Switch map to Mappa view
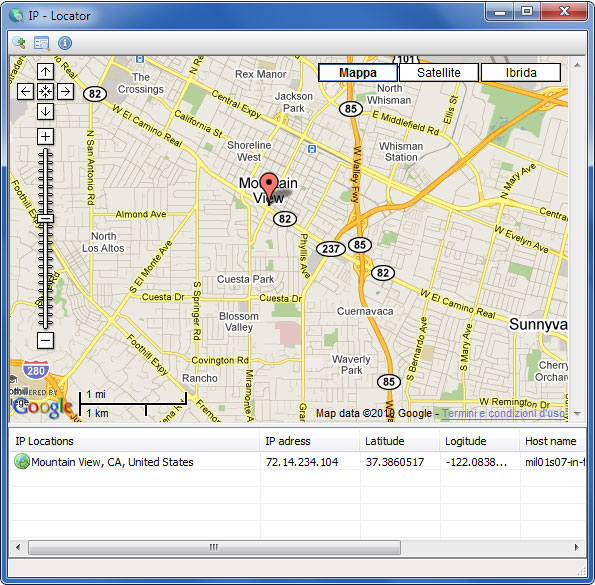Image resolution: width=595 pixels, height=585 pixels. click(357, 72)
